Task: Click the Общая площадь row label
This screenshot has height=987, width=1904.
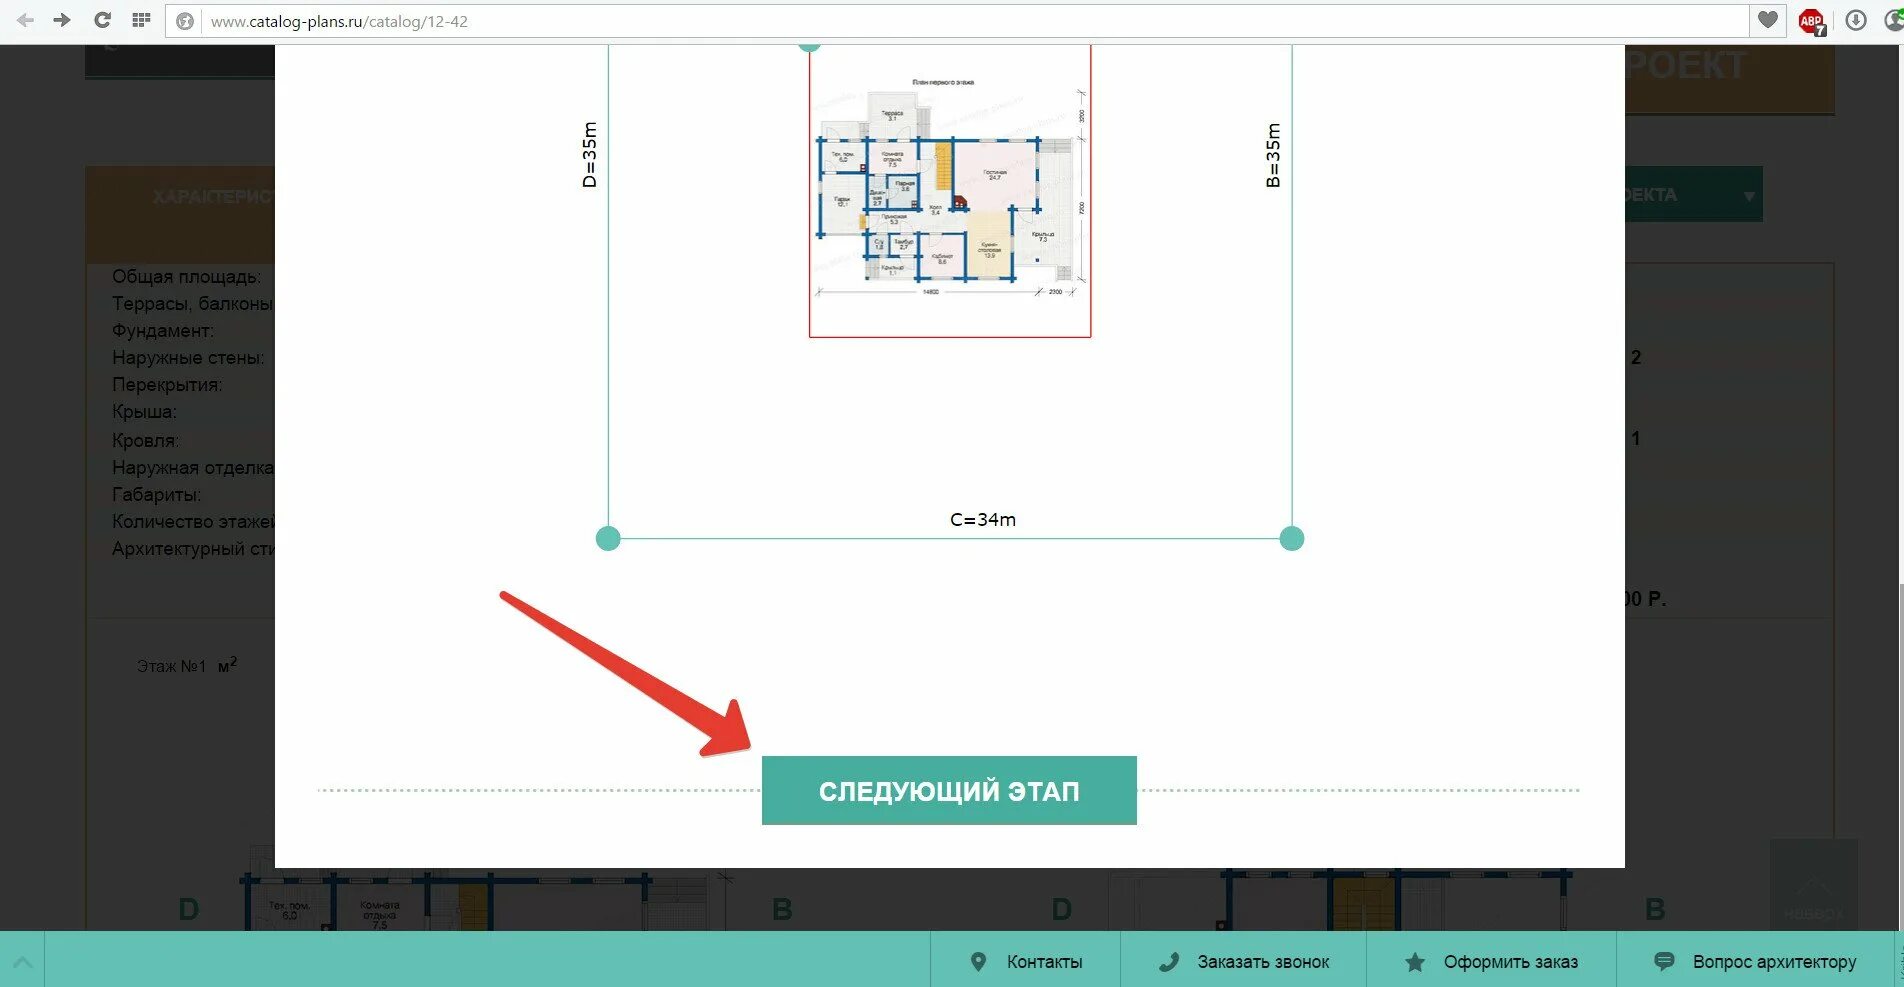Action: (186, 277)
